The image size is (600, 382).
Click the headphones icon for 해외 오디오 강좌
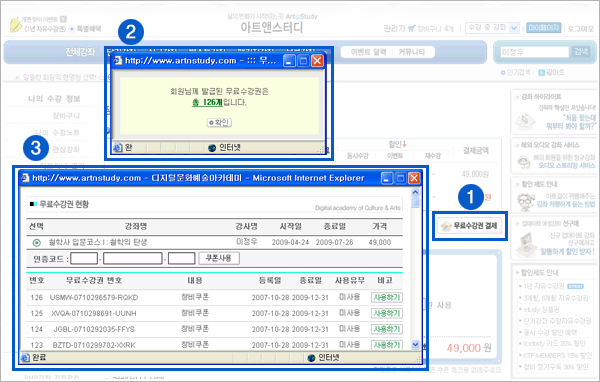click(523, 162)
